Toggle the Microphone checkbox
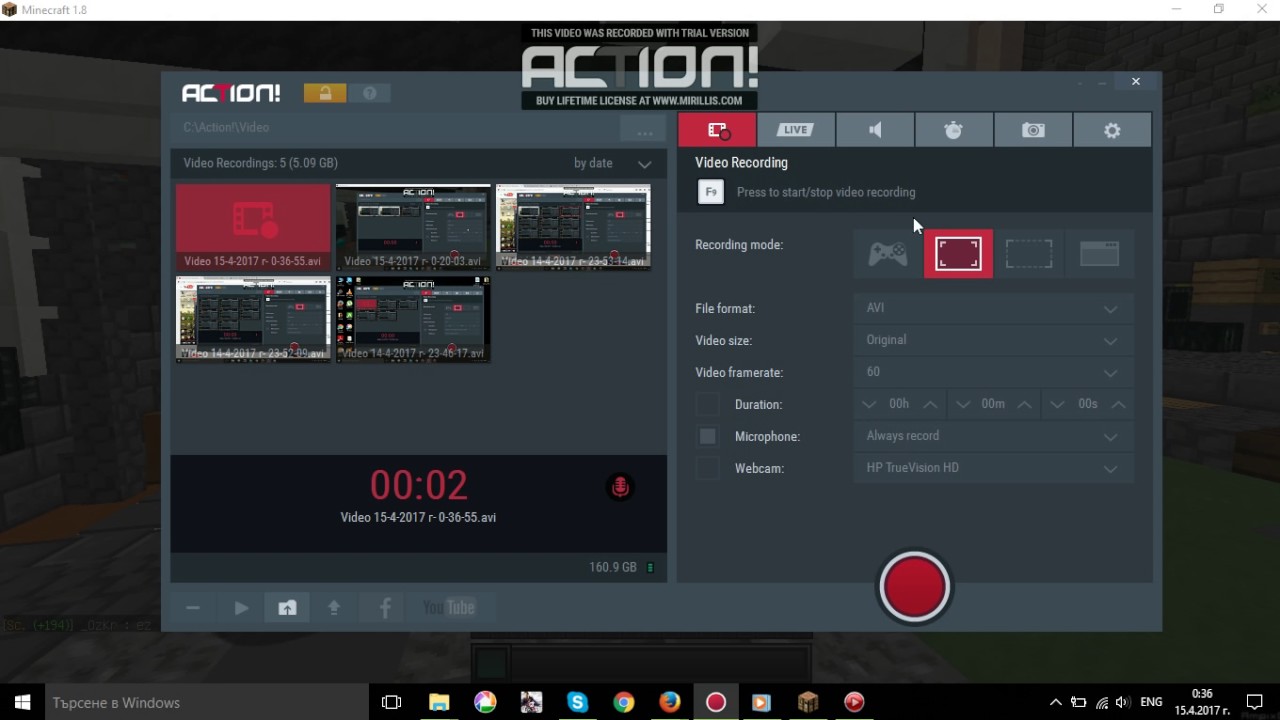The width and height of the screenshot is (1280, 720). click(707, 436)
